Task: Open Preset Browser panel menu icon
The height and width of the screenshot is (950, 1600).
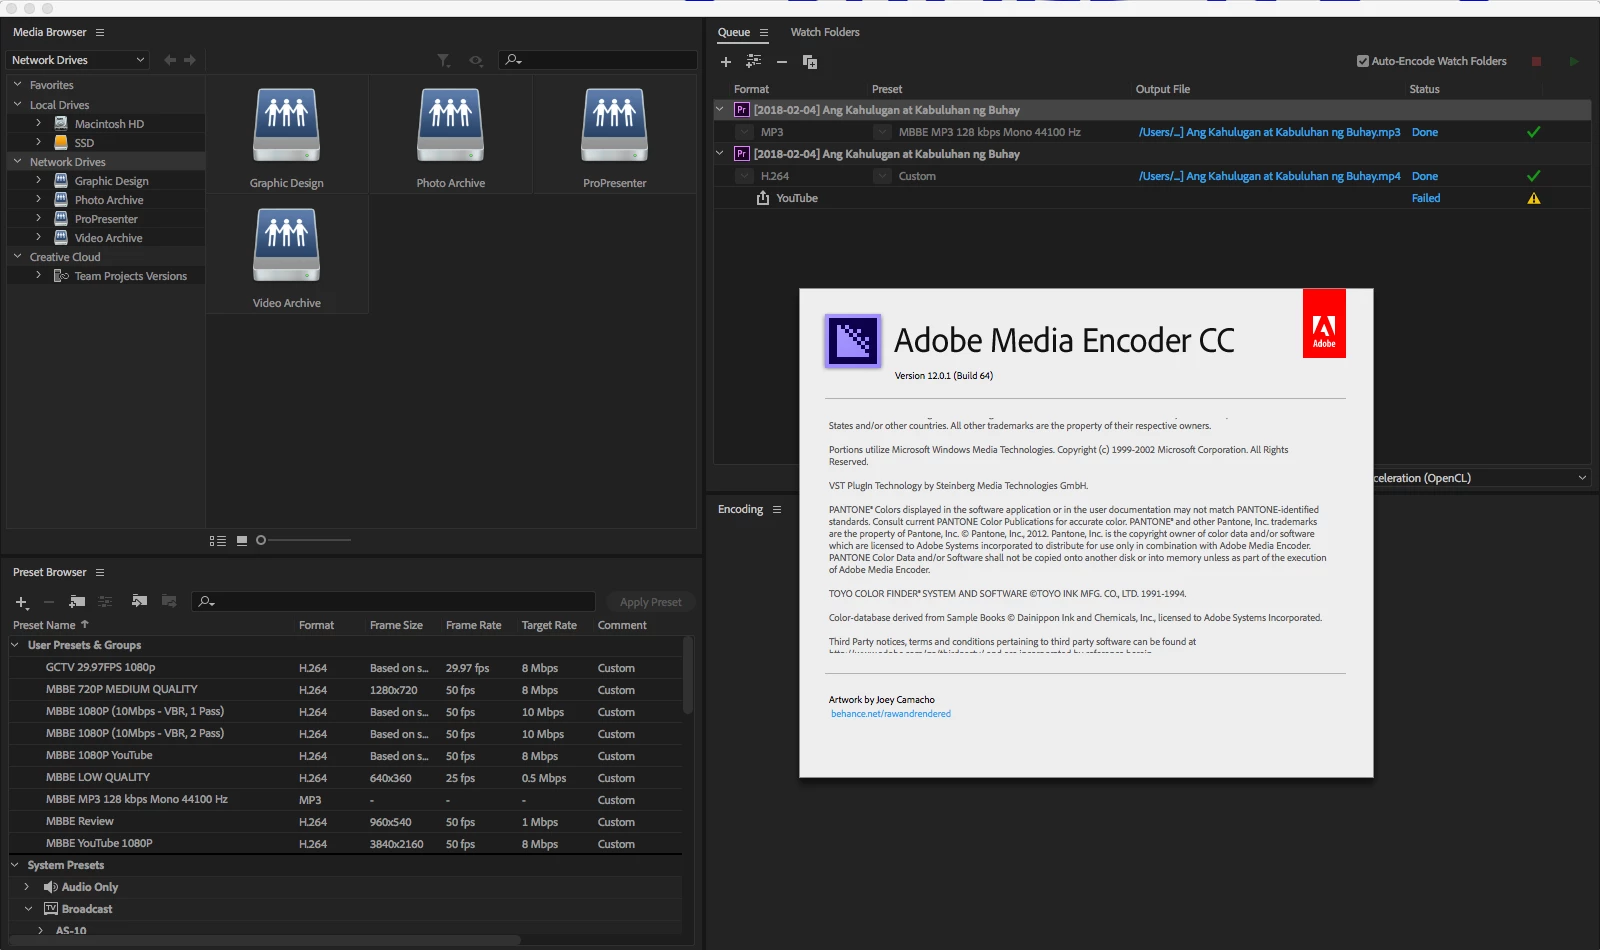Action: (x=100, y=573)
